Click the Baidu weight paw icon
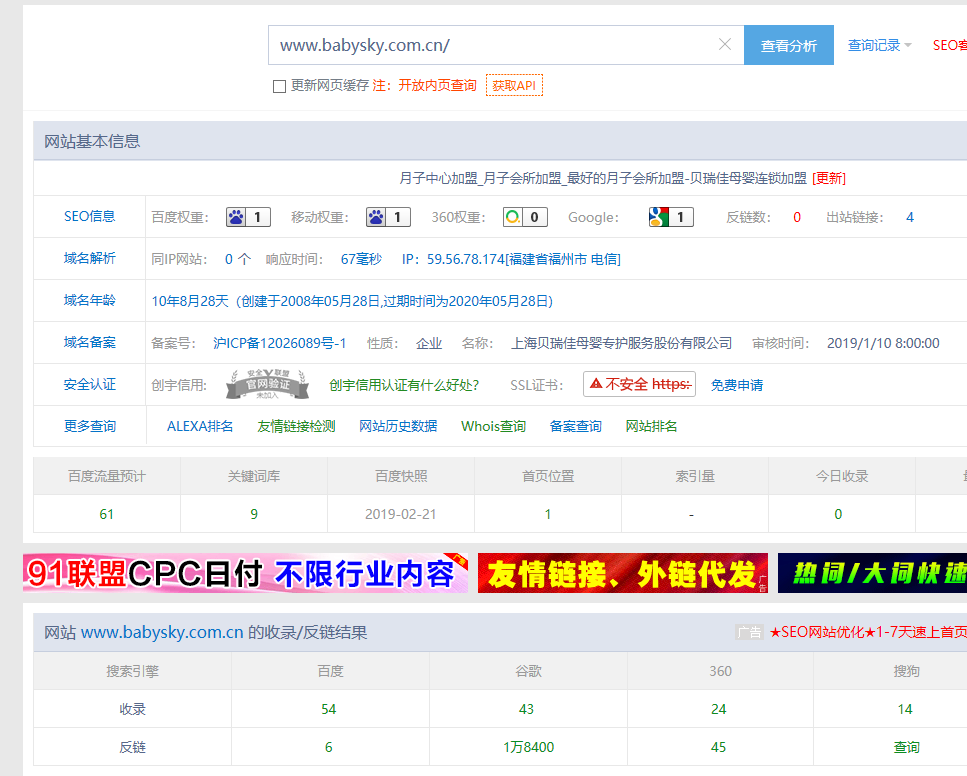Image resolution: width=967 pixels, height=776 pixels. (236, 217)
